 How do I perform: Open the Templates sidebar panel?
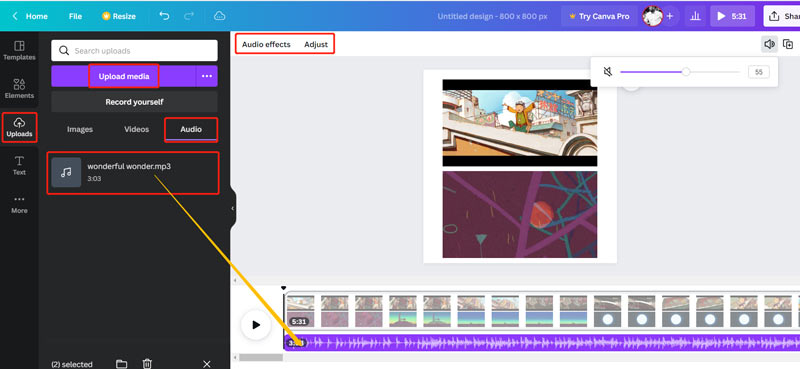19,51
